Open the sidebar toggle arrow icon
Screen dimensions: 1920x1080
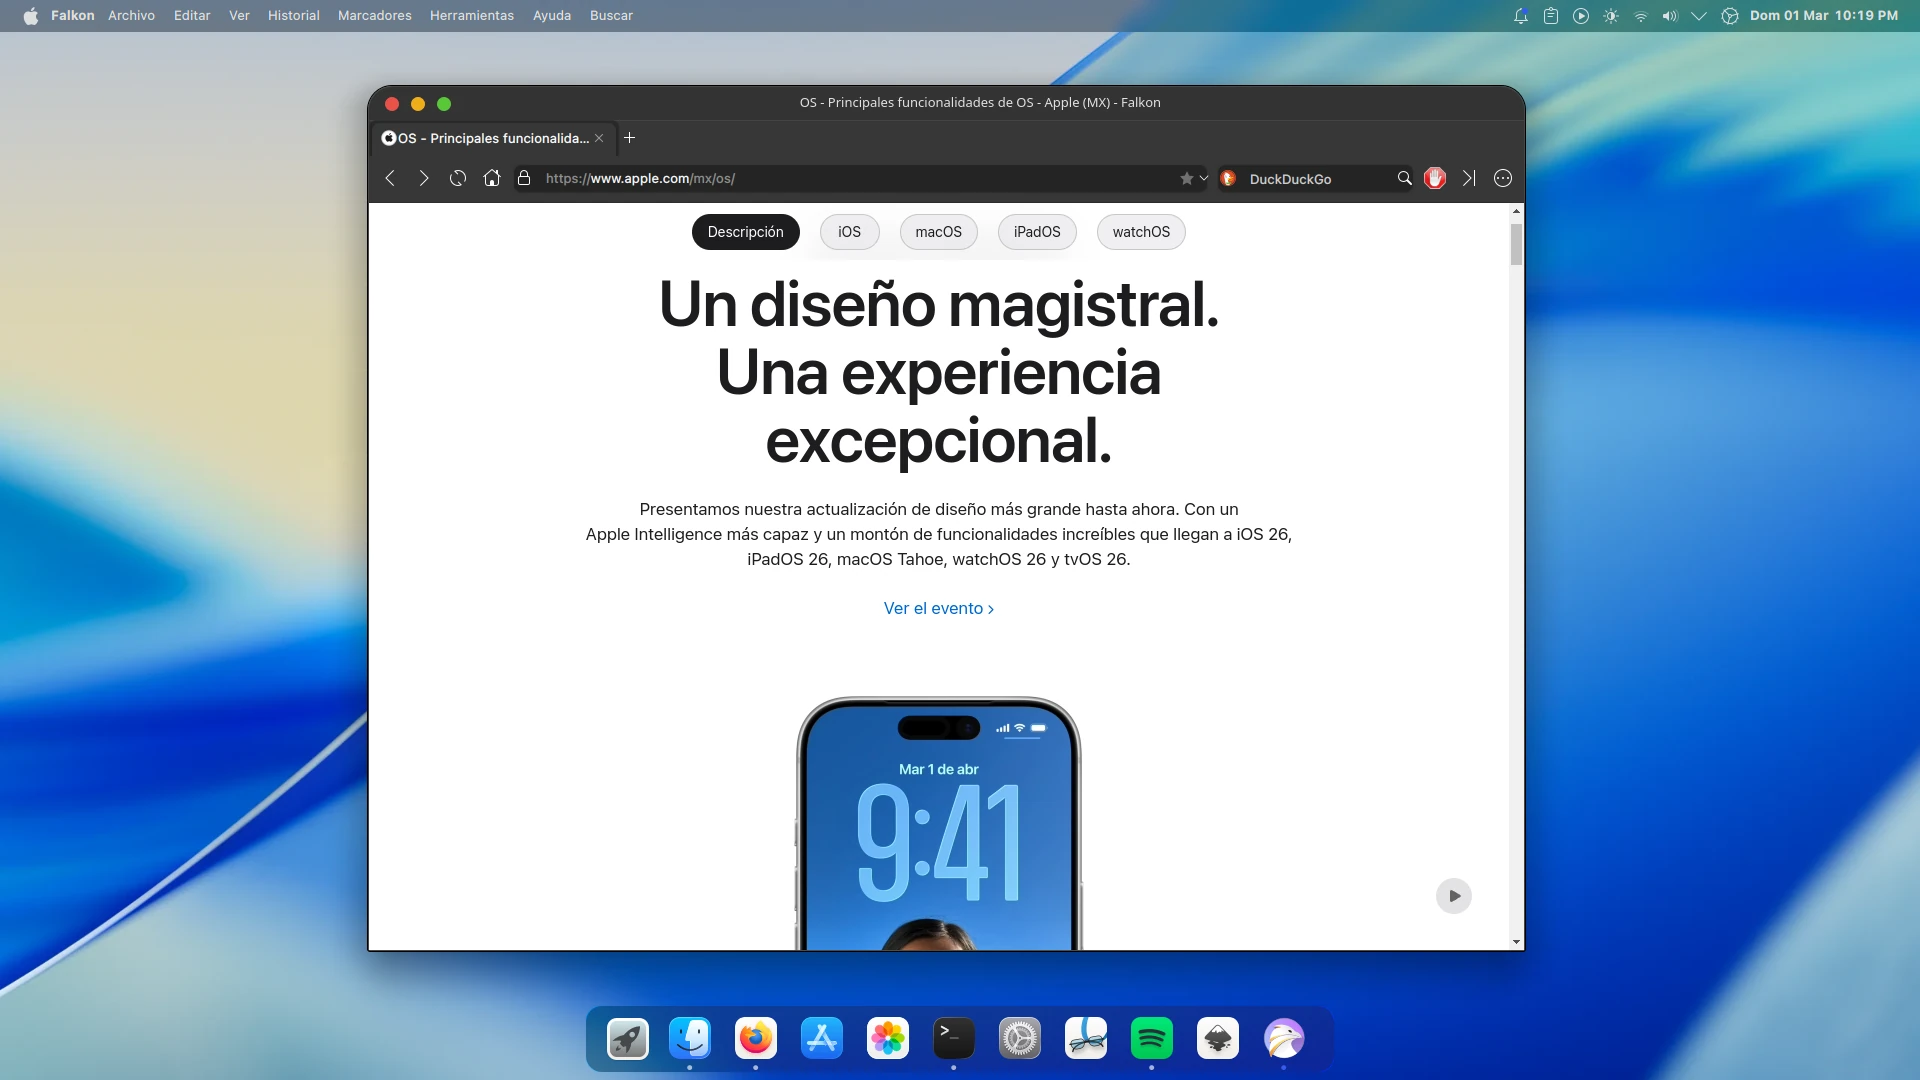tap(1468, 178)
